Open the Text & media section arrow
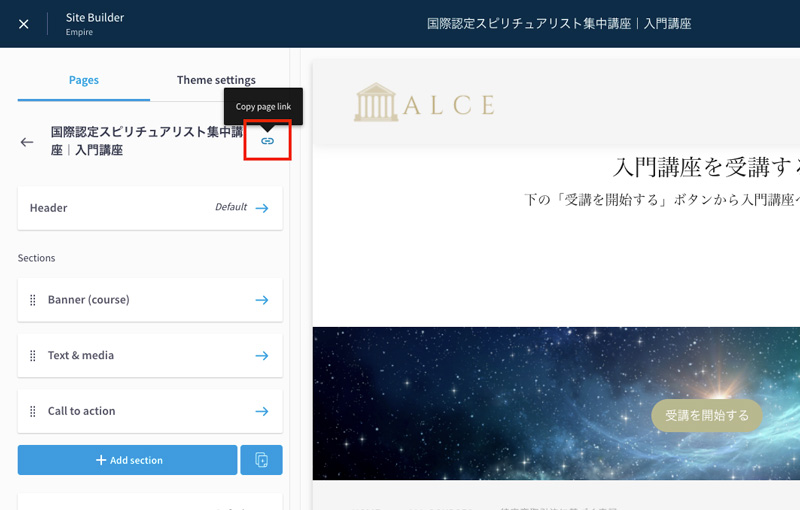Screen dimensions: 800x510 point(261,356)
